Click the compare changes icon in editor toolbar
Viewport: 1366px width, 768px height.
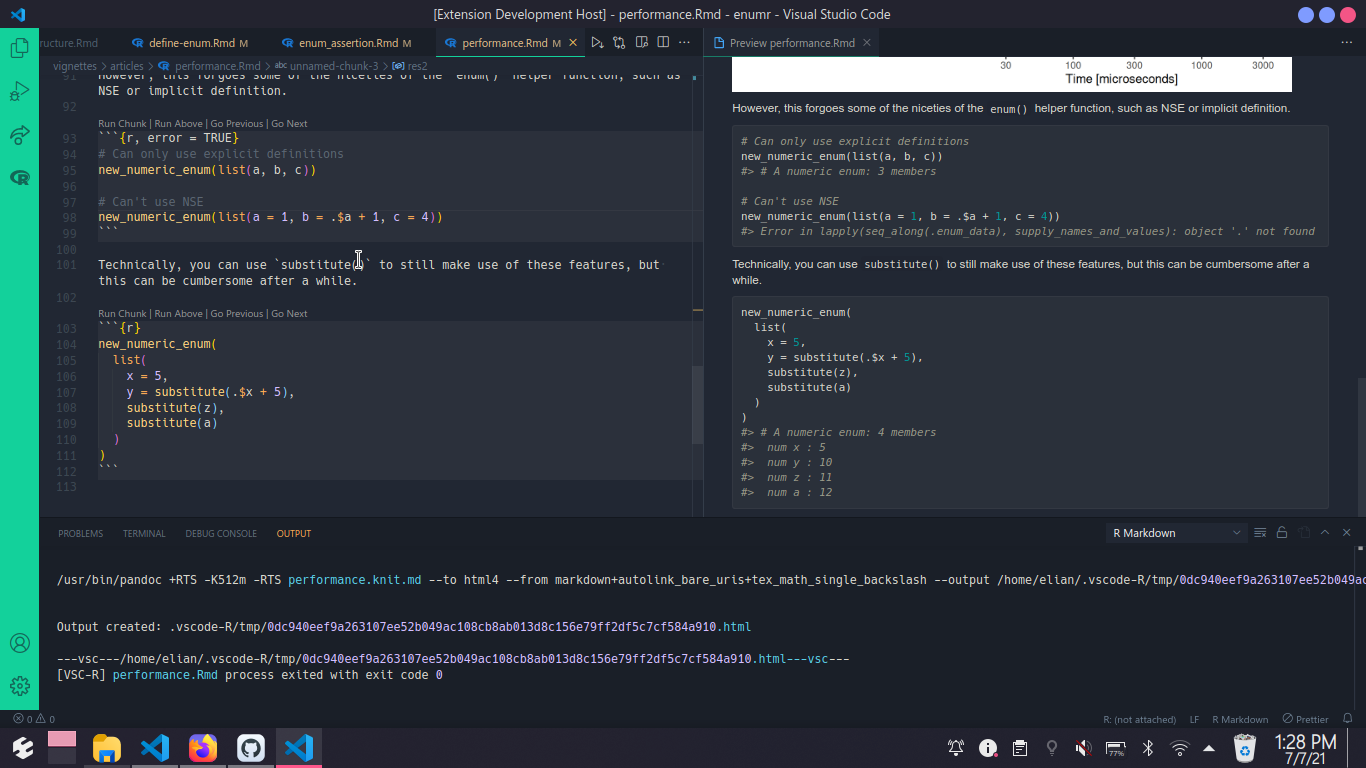[619, 43]
